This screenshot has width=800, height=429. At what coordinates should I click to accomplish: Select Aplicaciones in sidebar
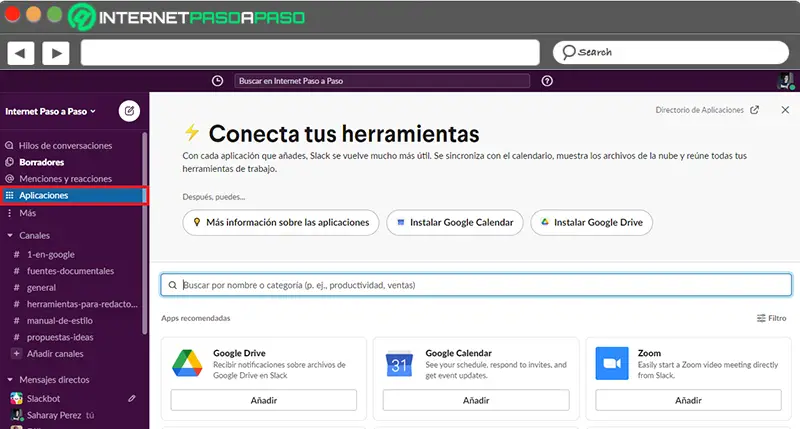[x=74, y=195]
